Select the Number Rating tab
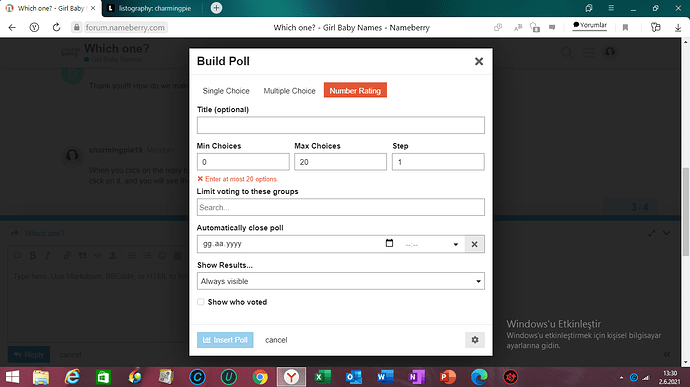The height and width of the screenshot is (387, 690). (x=355, y=91)
